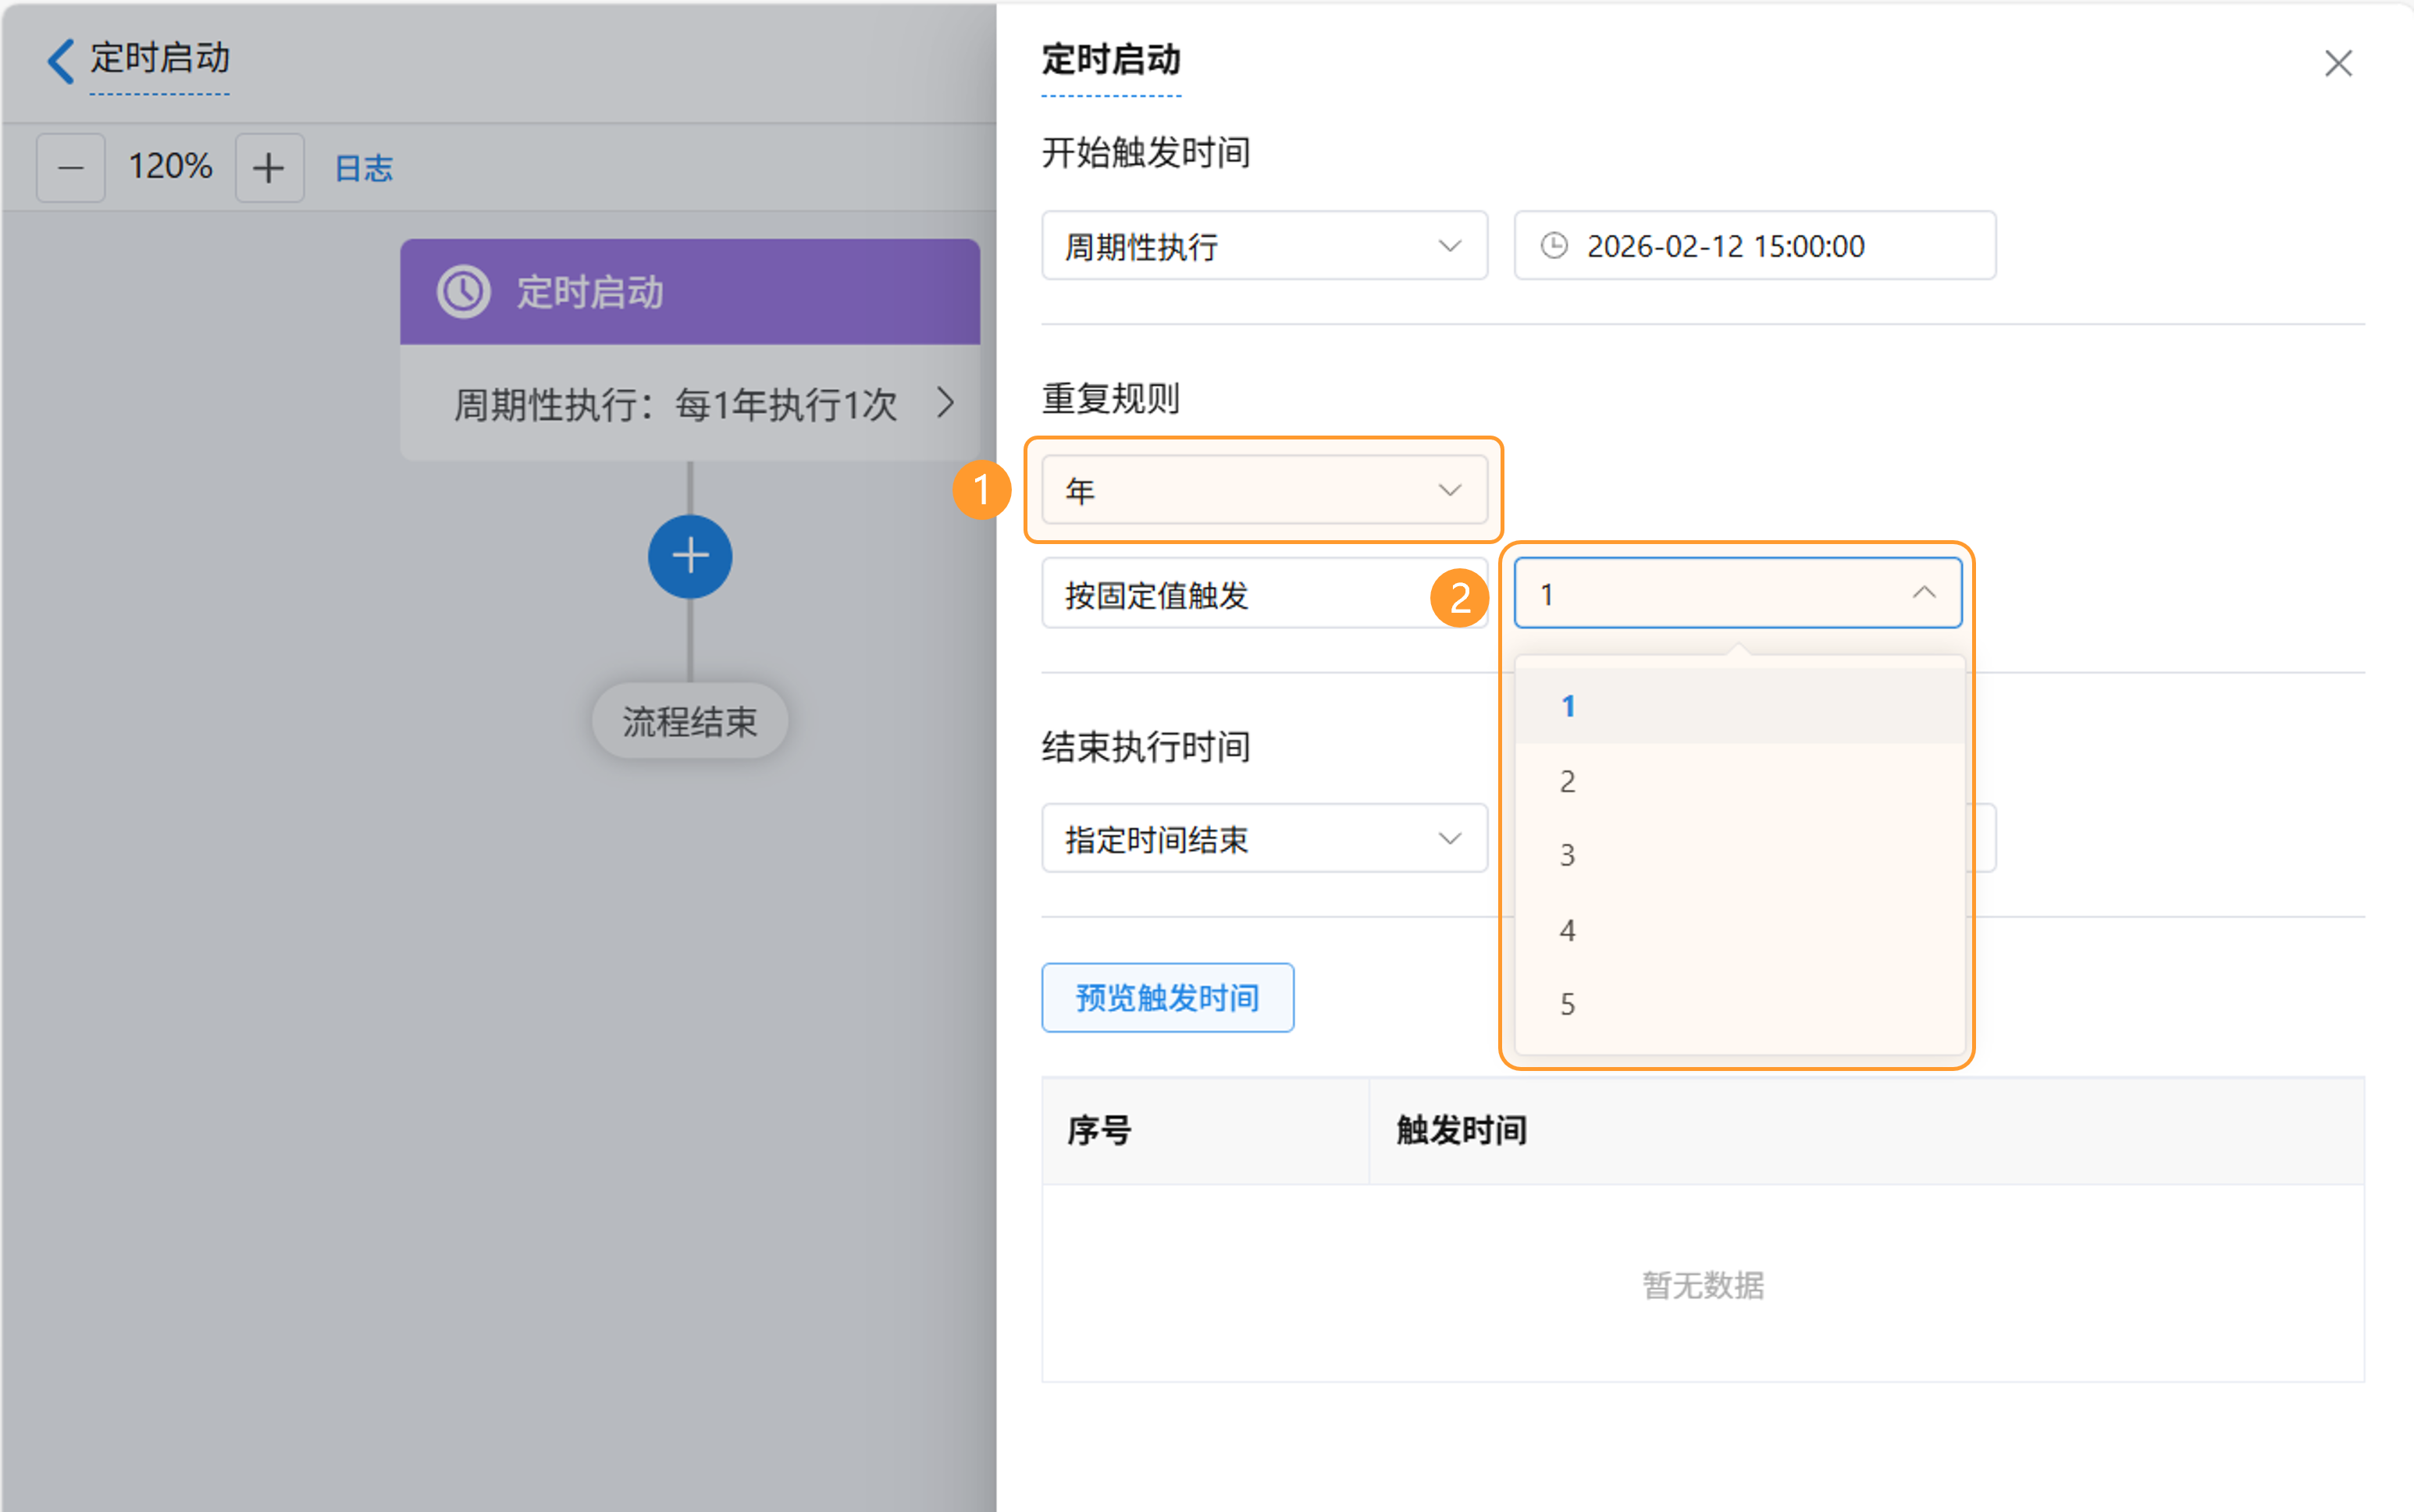Open the 日志 link
This screenshot has width=2414, height=1512.
(x=363, y=168)
